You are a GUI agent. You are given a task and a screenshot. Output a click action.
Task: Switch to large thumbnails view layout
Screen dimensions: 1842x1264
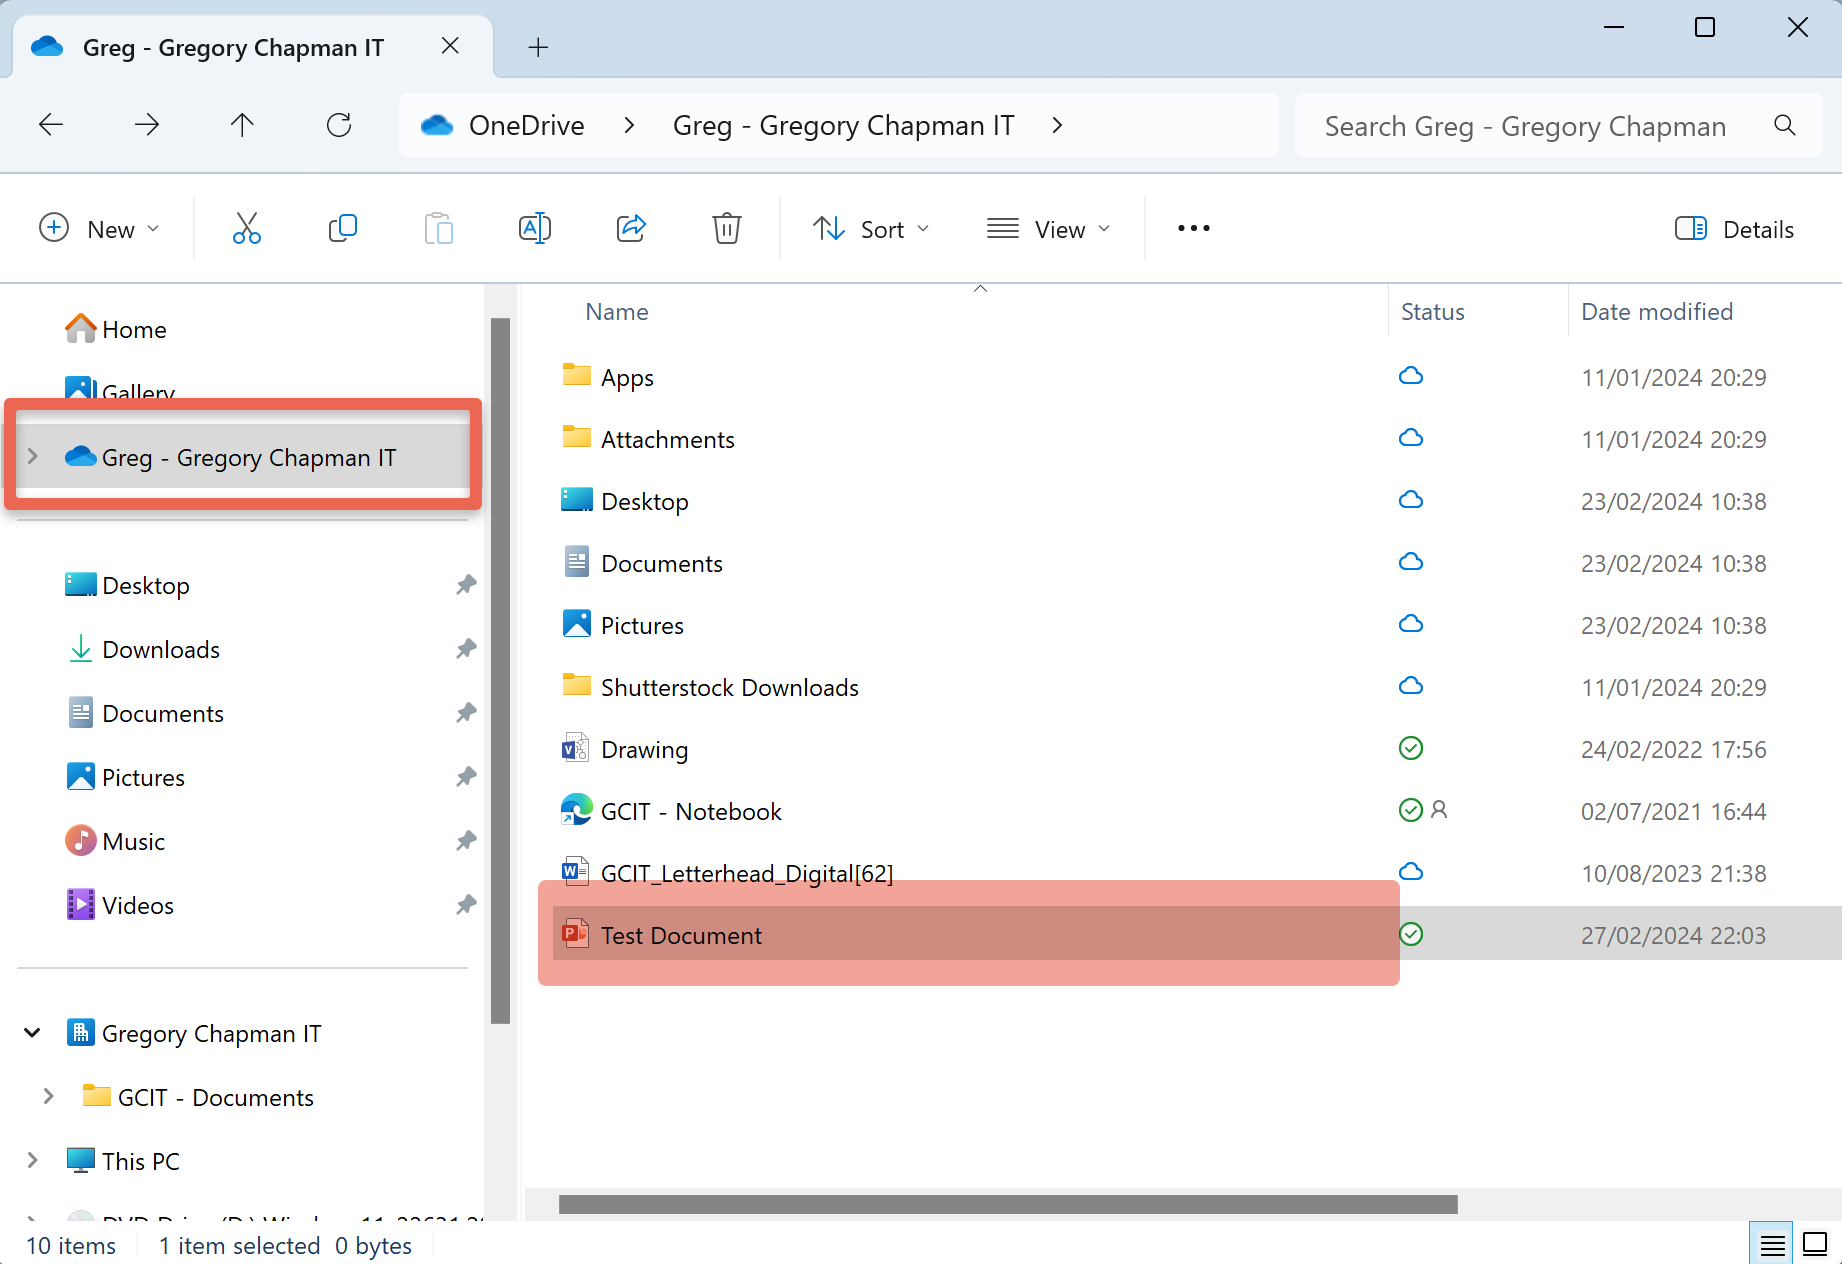pyautogui.click(x=1814, y=1244)
